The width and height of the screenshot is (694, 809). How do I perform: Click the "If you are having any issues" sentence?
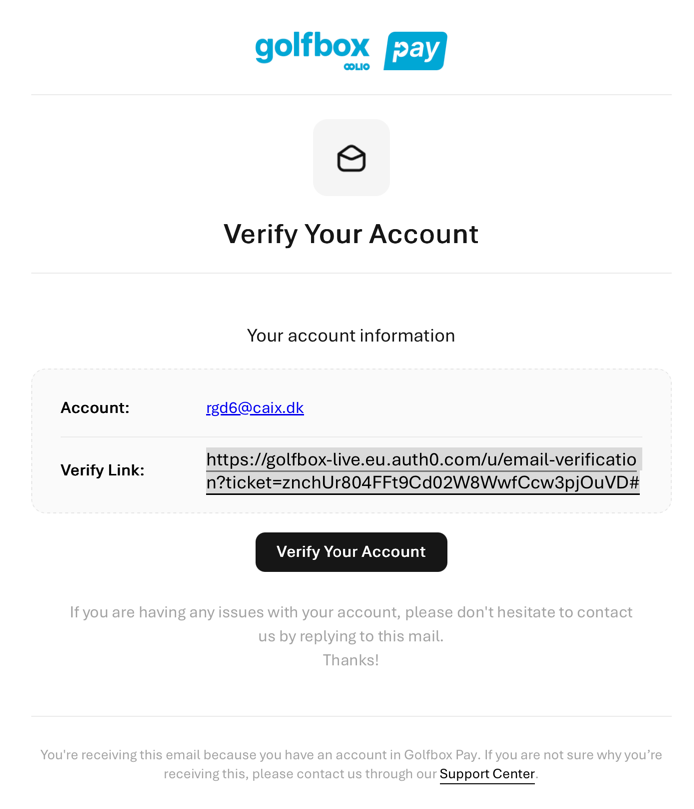[x=351, y=612]
